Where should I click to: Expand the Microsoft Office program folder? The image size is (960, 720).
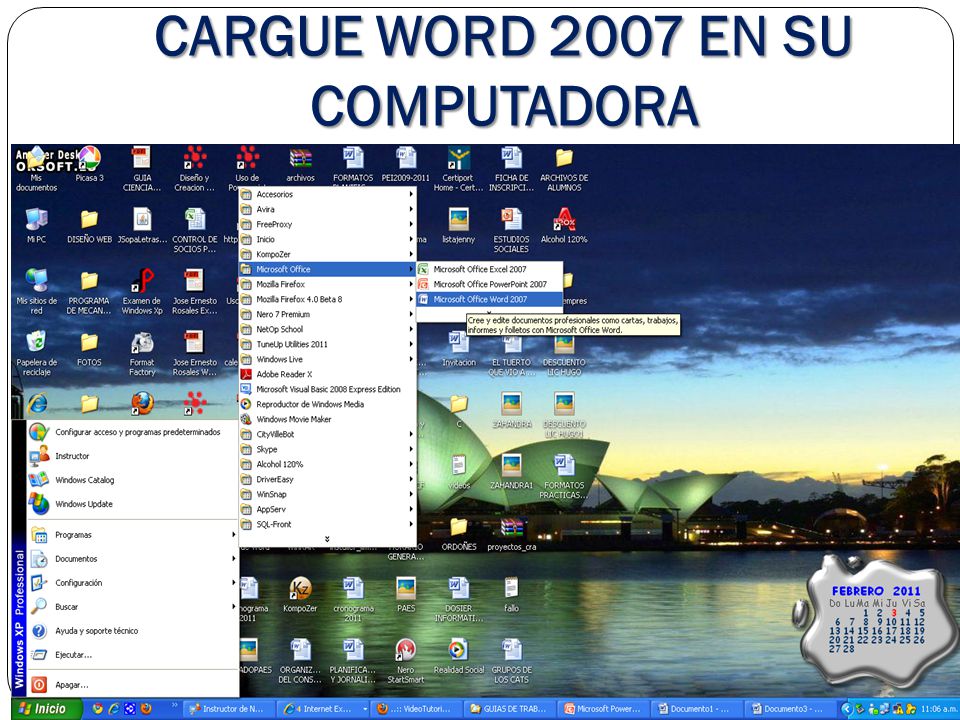[x=327, y=269]
